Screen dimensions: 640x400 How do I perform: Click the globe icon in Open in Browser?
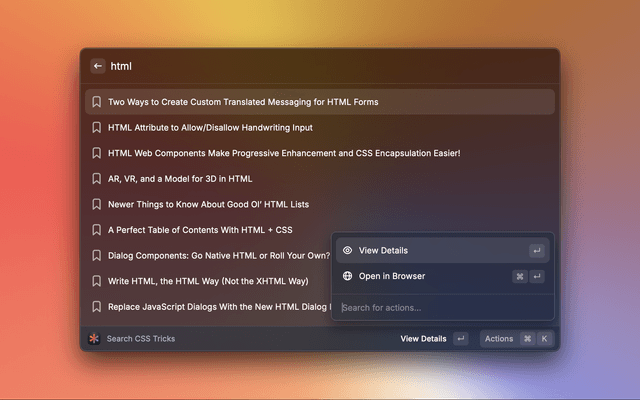pos(347,276)
